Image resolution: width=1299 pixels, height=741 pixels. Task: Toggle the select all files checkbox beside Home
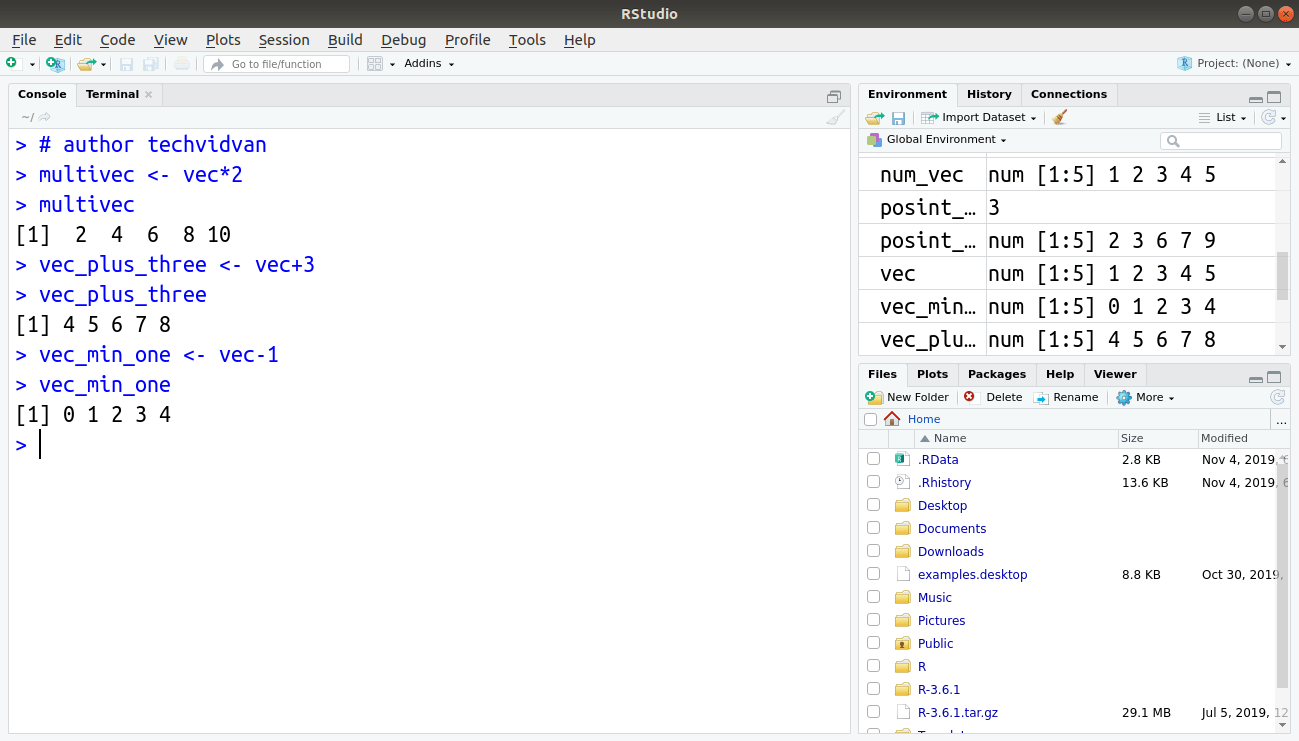[x=870, y=420]
